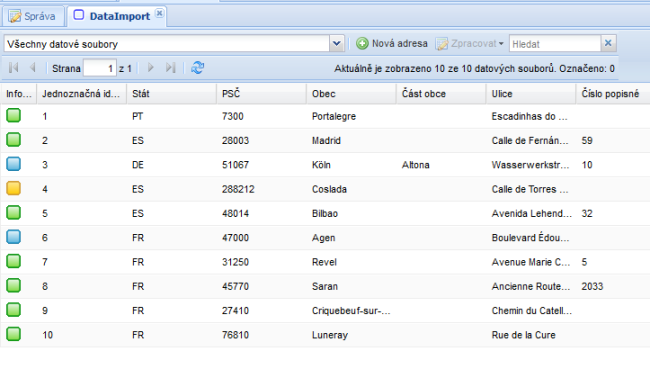
Task: Go to the first page
Action: click(13, 68)
